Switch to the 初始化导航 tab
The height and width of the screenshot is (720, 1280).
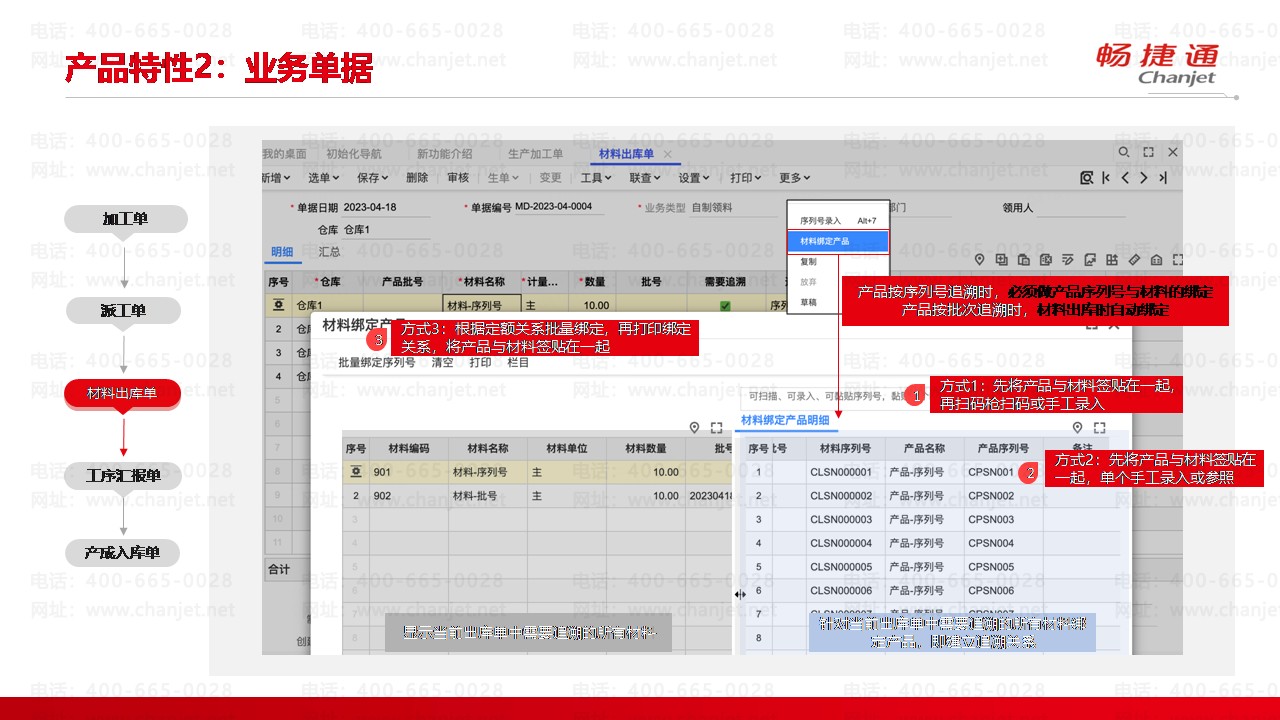[354, 154]
